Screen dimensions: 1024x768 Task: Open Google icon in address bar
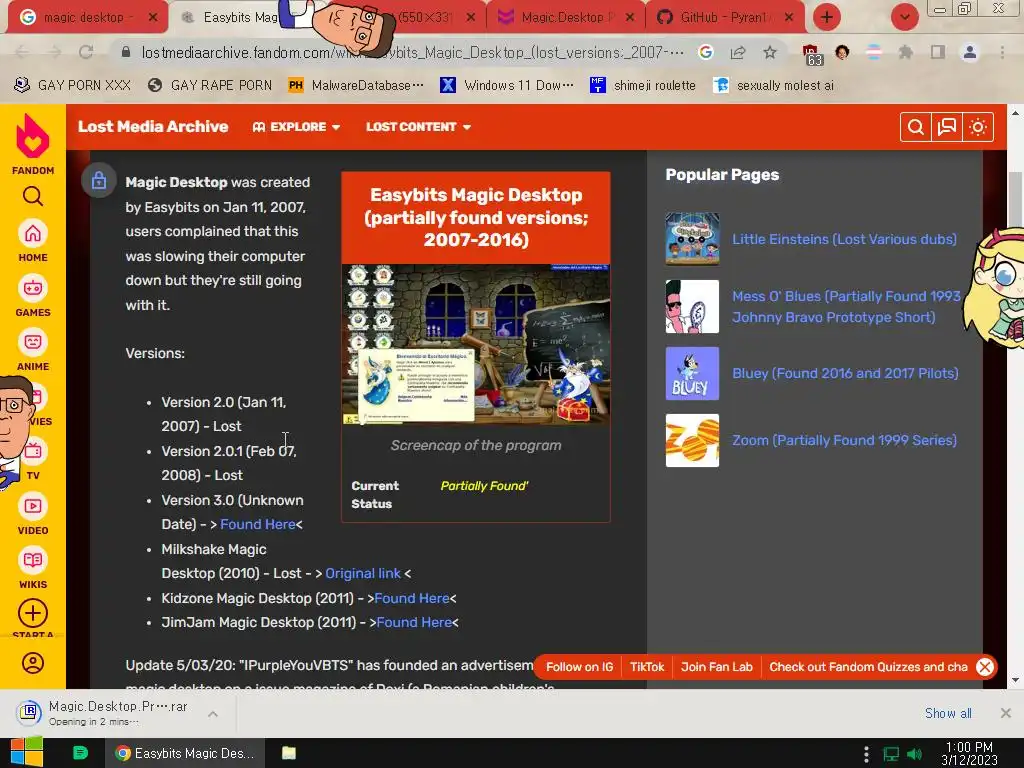point(705,52)
